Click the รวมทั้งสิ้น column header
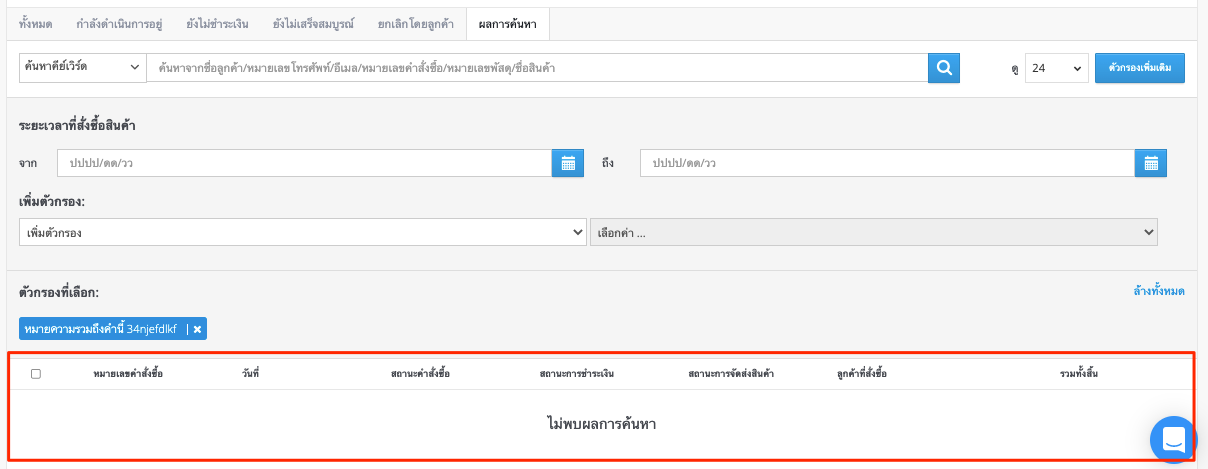The height and width of the screenshot is (469, 1208). (x=1079, y=374)
